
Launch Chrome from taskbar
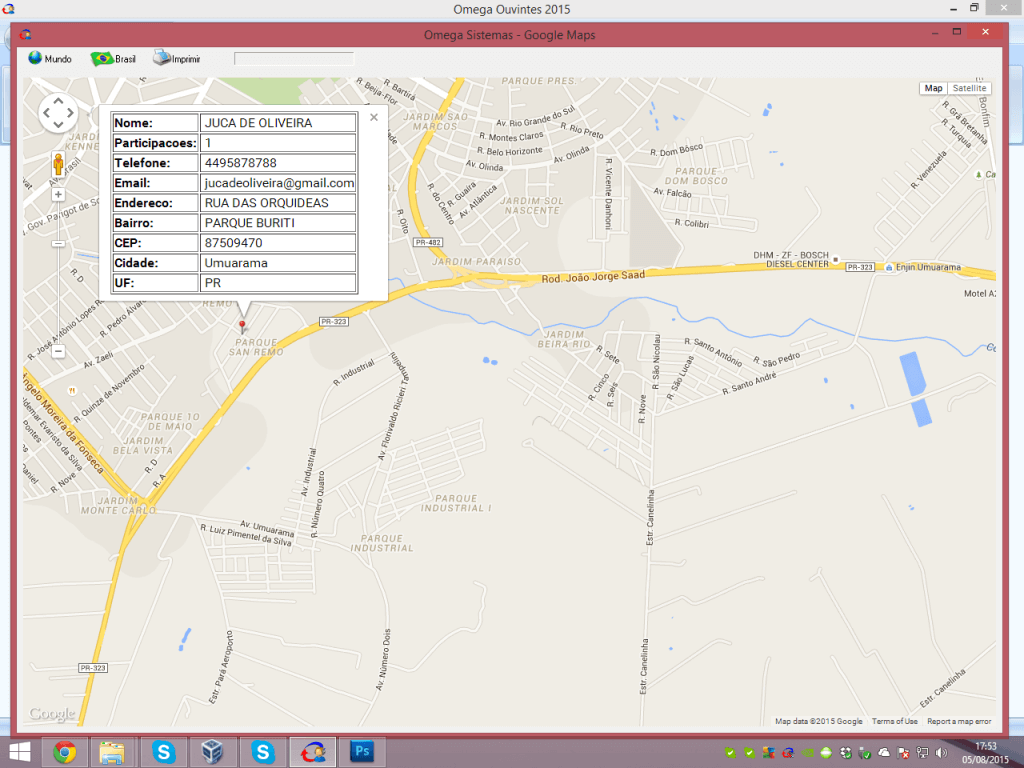64,752
